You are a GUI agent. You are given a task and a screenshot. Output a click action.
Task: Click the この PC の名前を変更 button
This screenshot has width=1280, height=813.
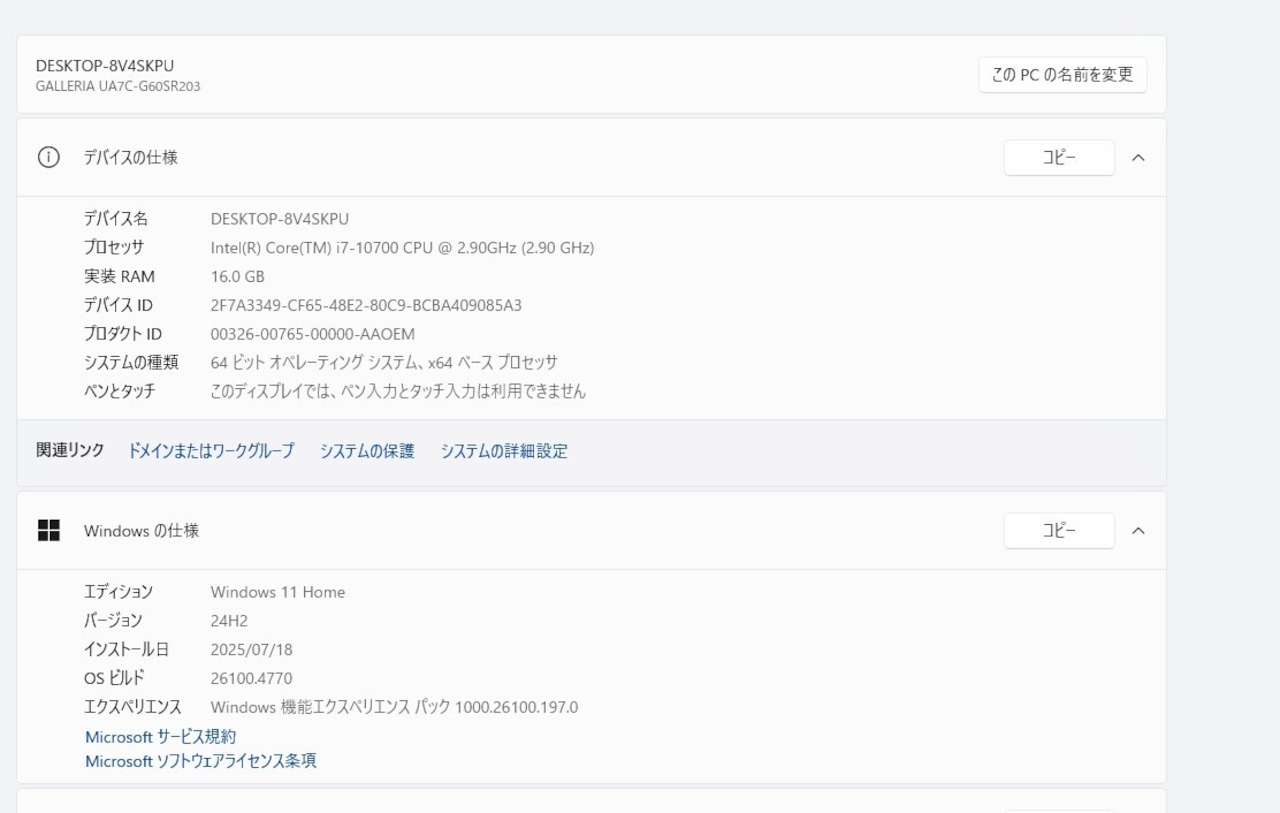click(x=1062, y=75)
